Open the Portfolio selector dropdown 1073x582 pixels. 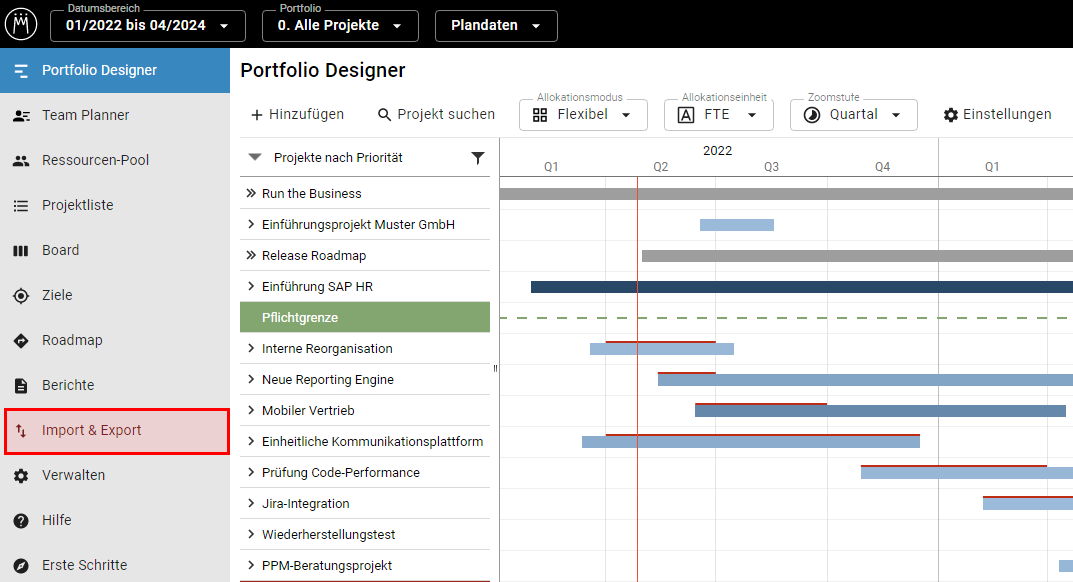[340, 26]
